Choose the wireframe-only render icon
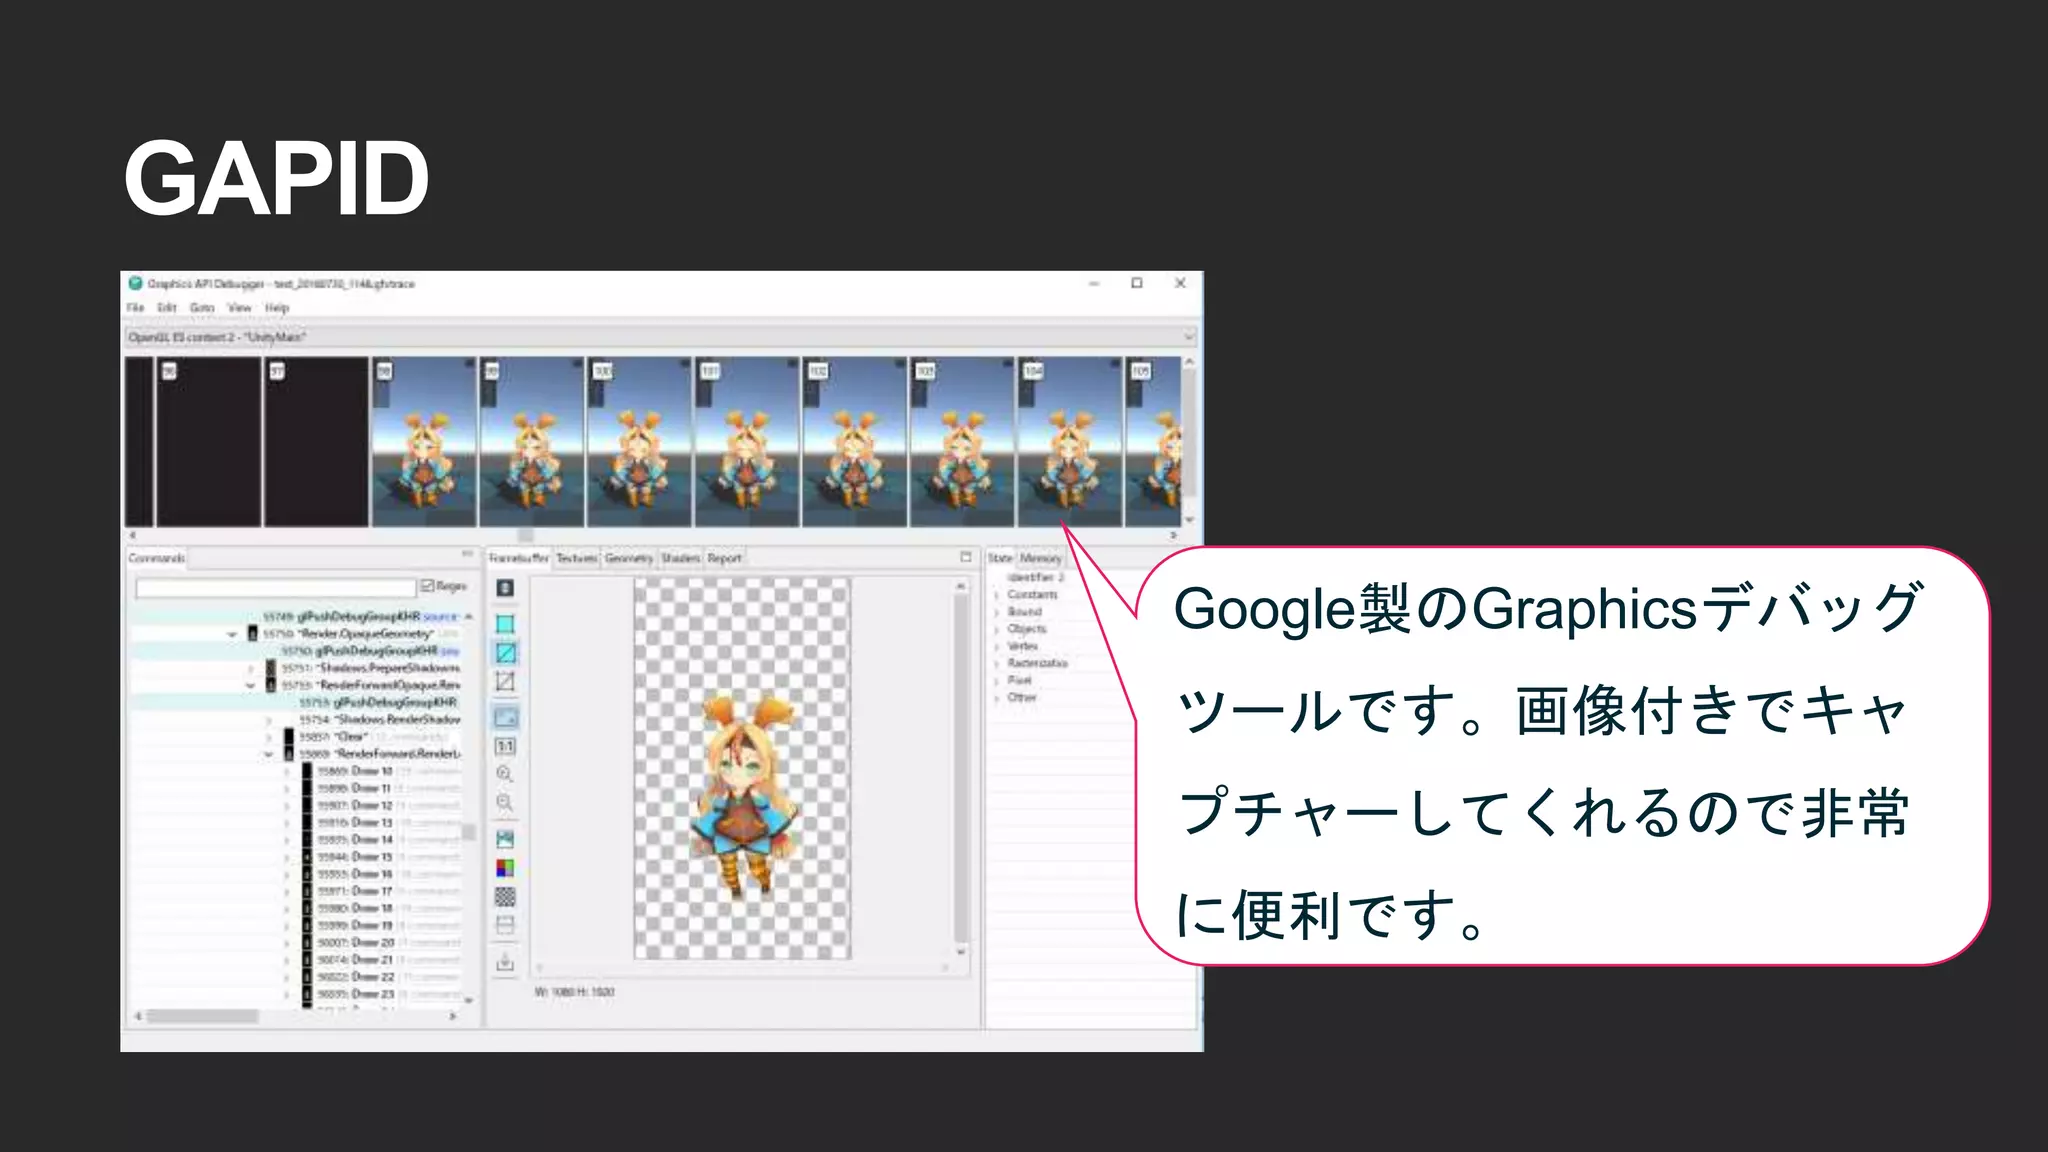This screenshot has height=1152, width=2048. point(505,682)
